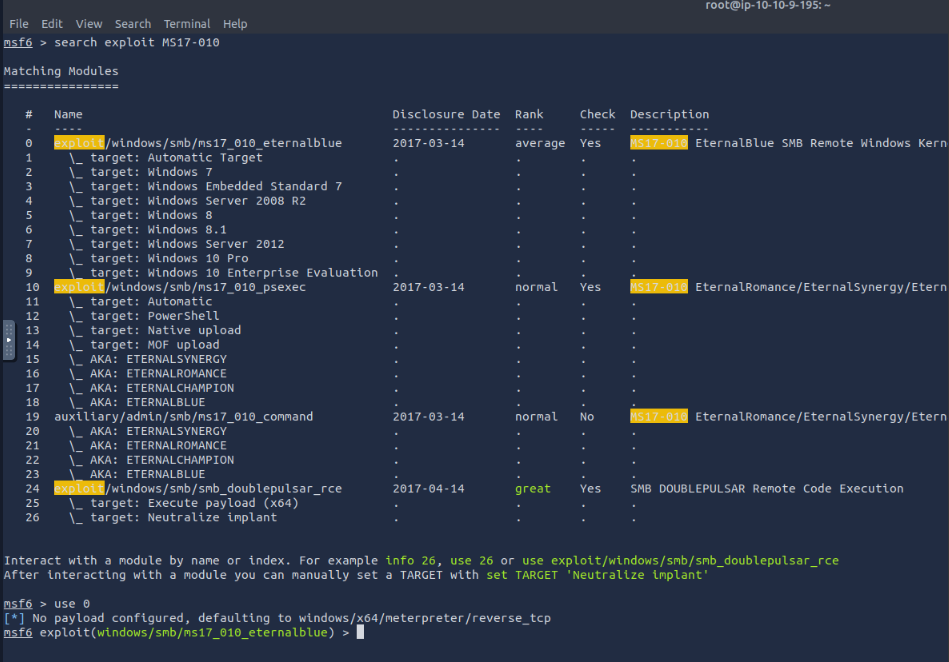The height and width of the screenshot is (662, 949).
Task: Click the 'No' check value for ms17_010_command
Action: 587,417
